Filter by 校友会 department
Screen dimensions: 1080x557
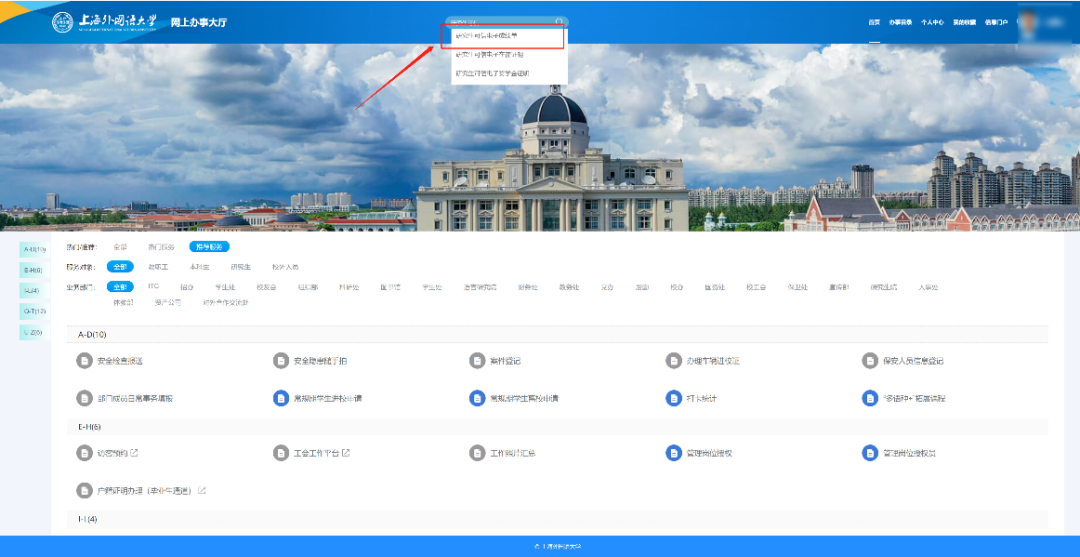click(267, 286)
